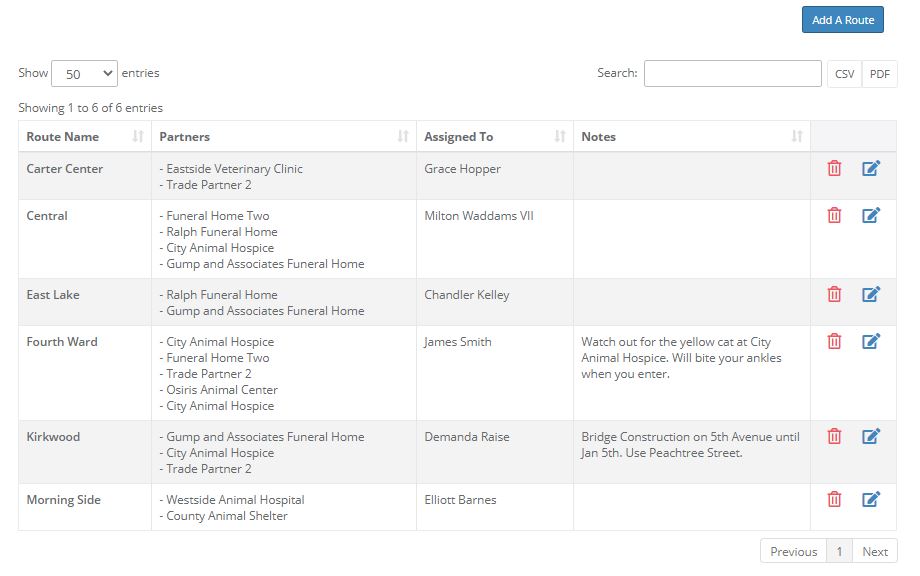Select page 1 in pagination
This screenshot has width=920, height=576.
839,551
